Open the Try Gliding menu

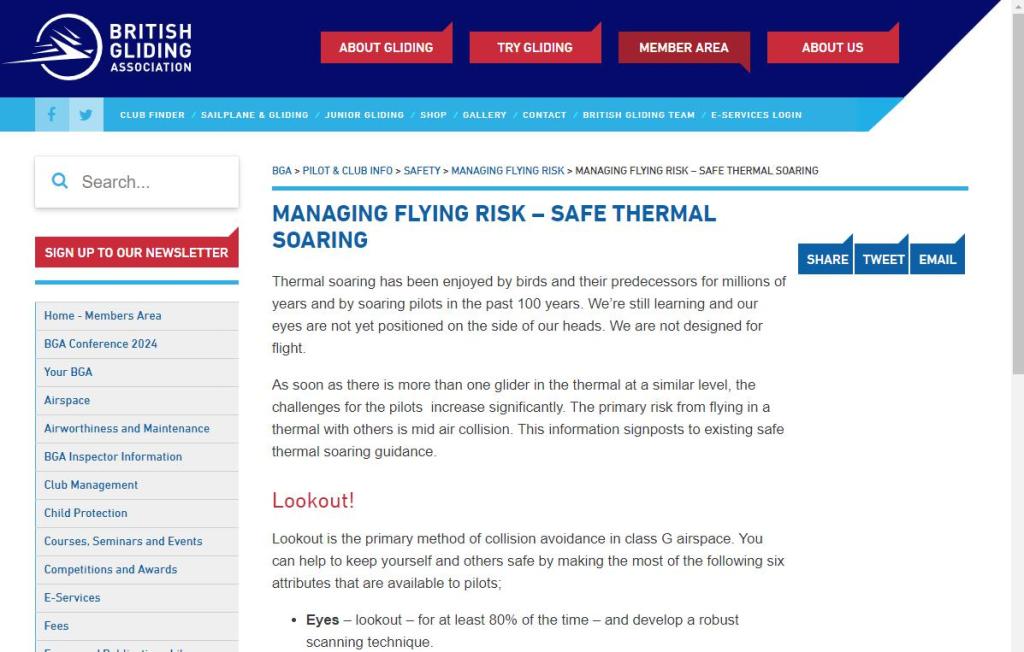pyautogui.click(x=535, y=47)
